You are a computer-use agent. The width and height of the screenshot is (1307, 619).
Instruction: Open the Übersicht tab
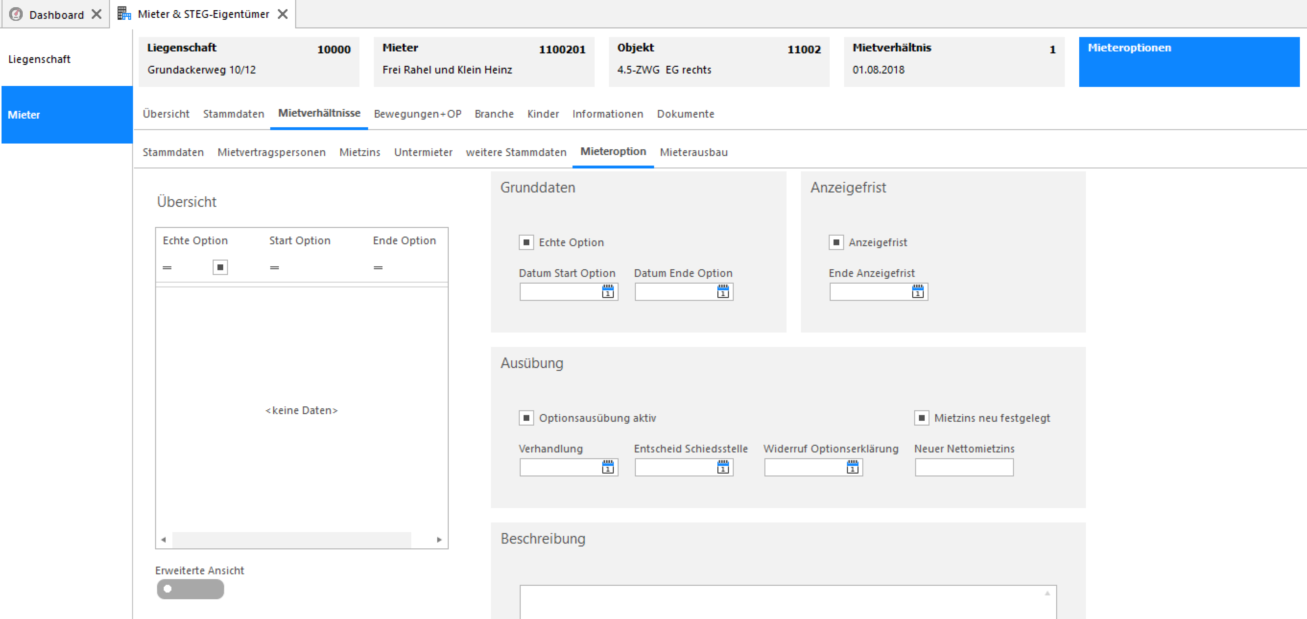pos(166,114)
